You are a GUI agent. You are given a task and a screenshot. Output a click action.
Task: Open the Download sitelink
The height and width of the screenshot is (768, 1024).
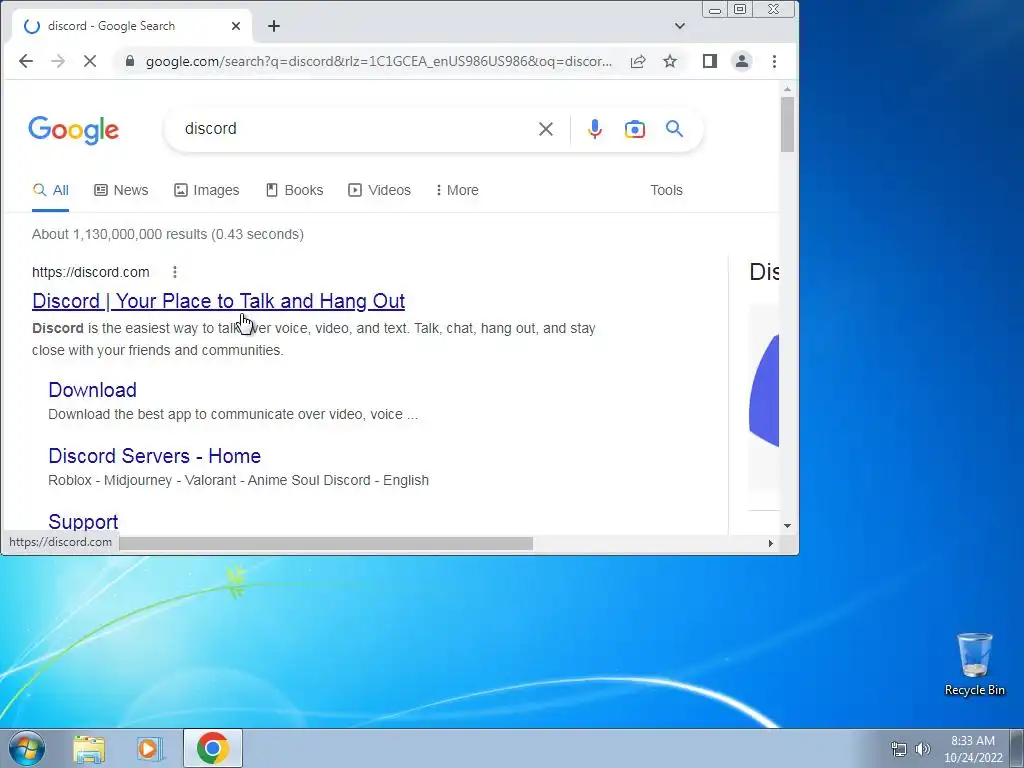pyautogui.click(x=92, y=390)
